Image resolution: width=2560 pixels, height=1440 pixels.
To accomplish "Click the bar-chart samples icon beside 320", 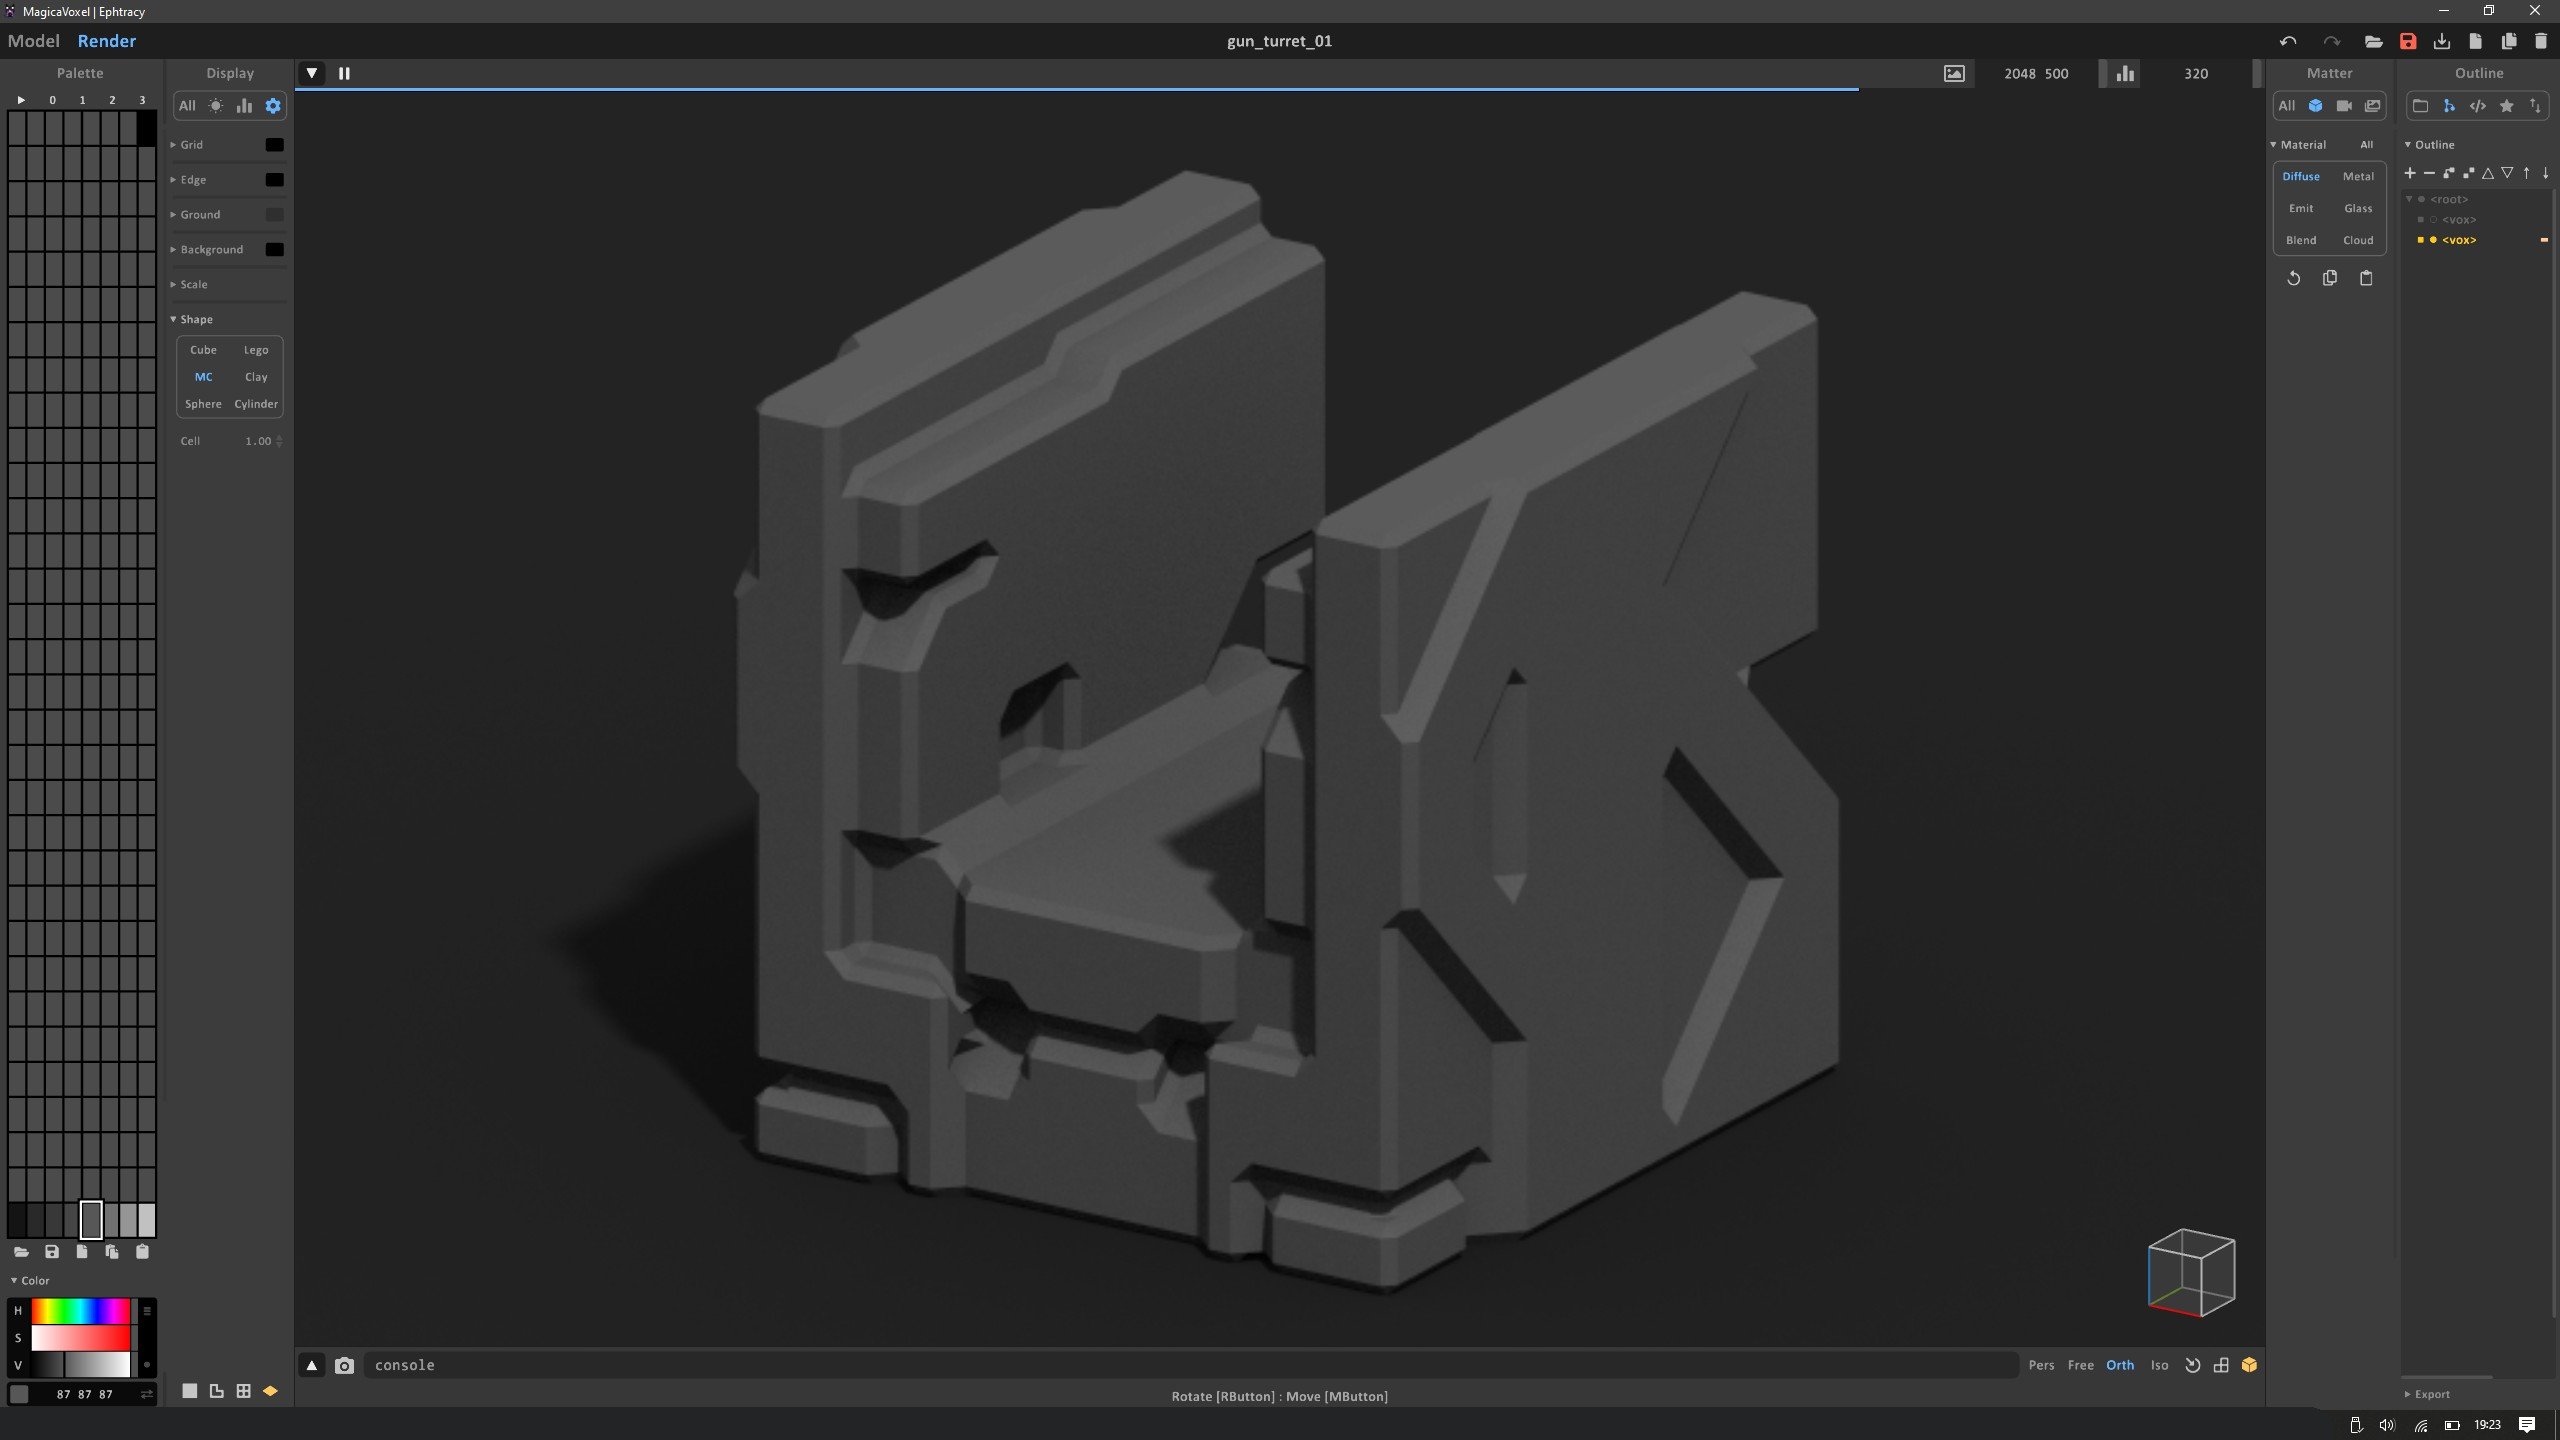I will (2125, 73).
